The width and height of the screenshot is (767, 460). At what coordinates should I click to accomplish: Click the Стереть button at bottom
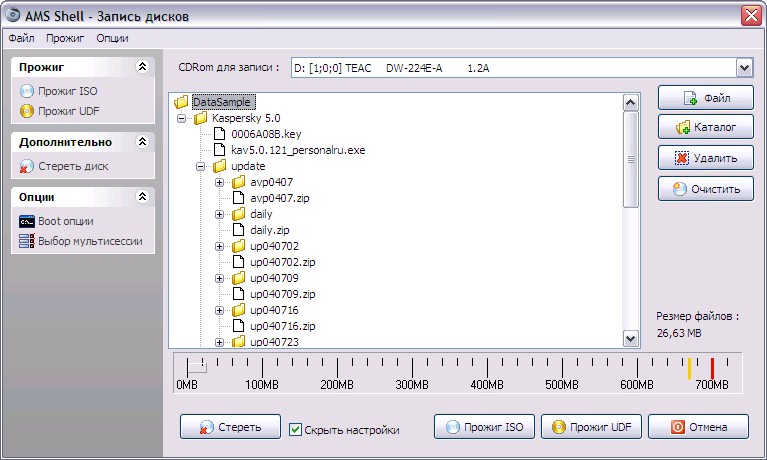(x=230, y=427)
